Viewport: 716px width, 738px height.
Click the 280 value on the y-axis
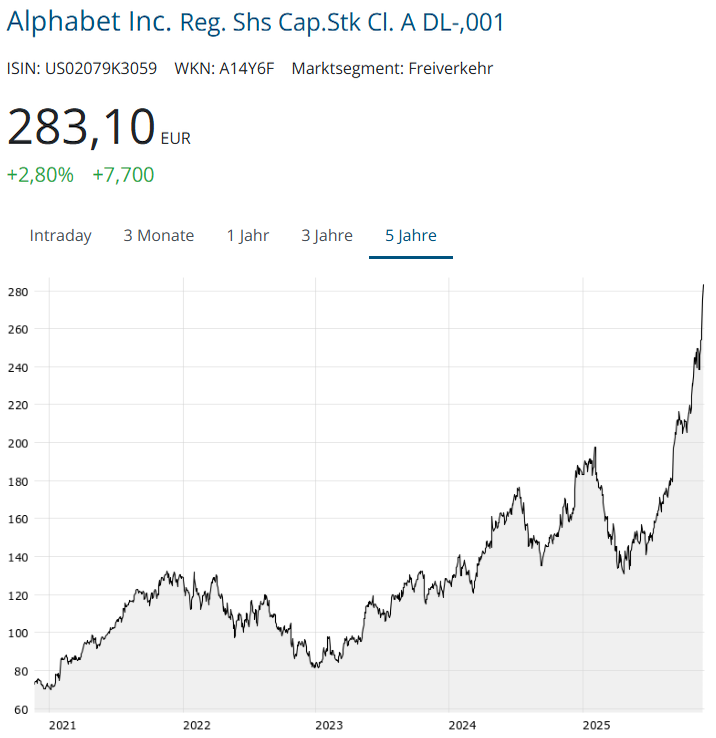(19, 292)
